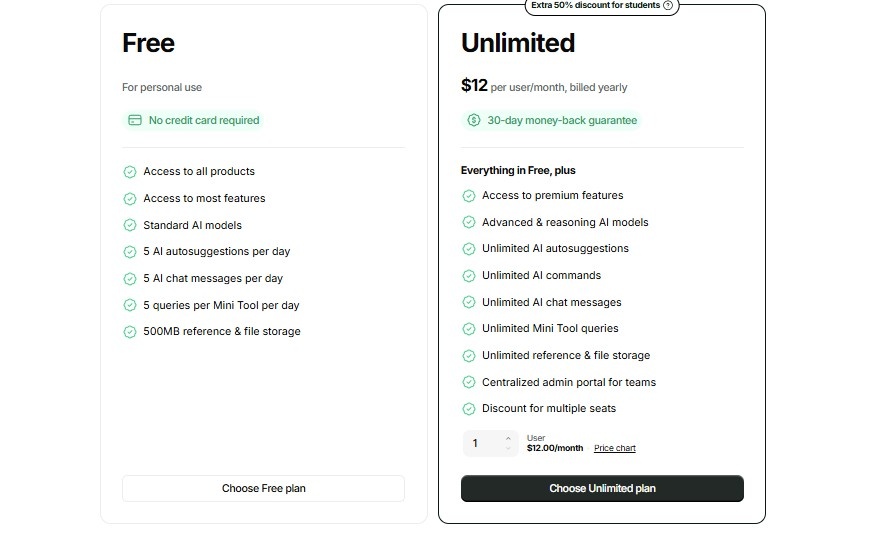Click checkmark beside Unlimited AI commands

469,276
